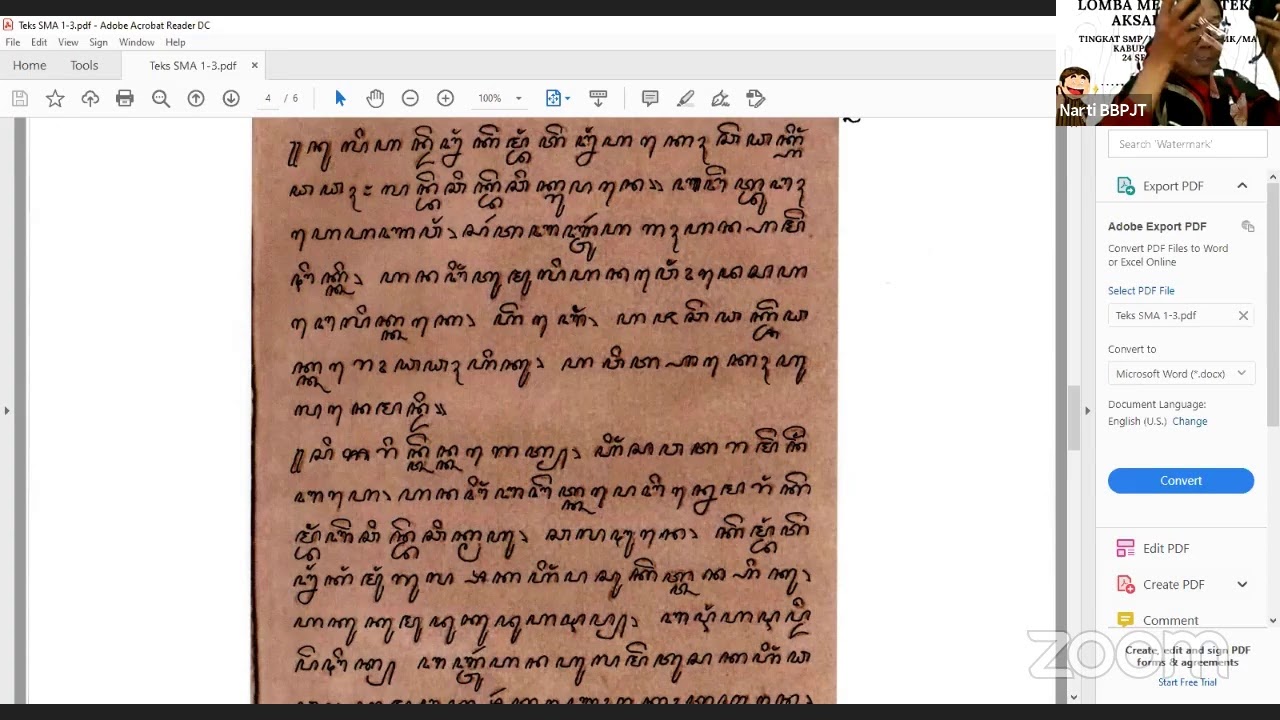Bookmark the file with the star icon

55,98
